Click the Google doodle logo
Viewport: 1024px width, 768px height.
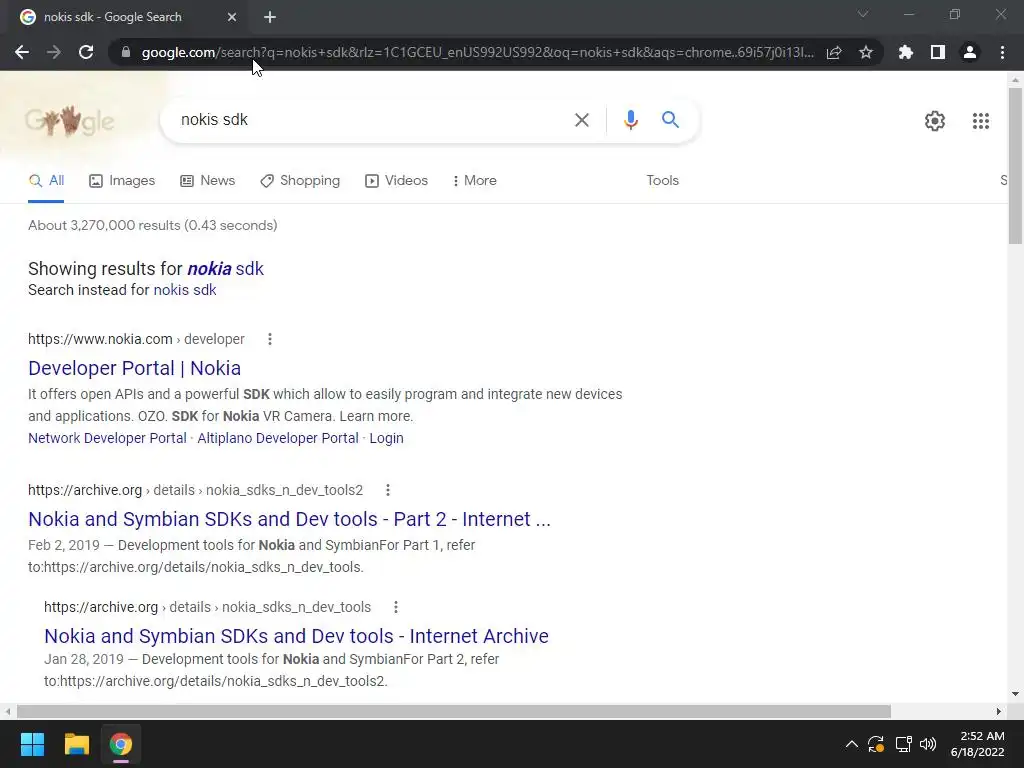70,121
